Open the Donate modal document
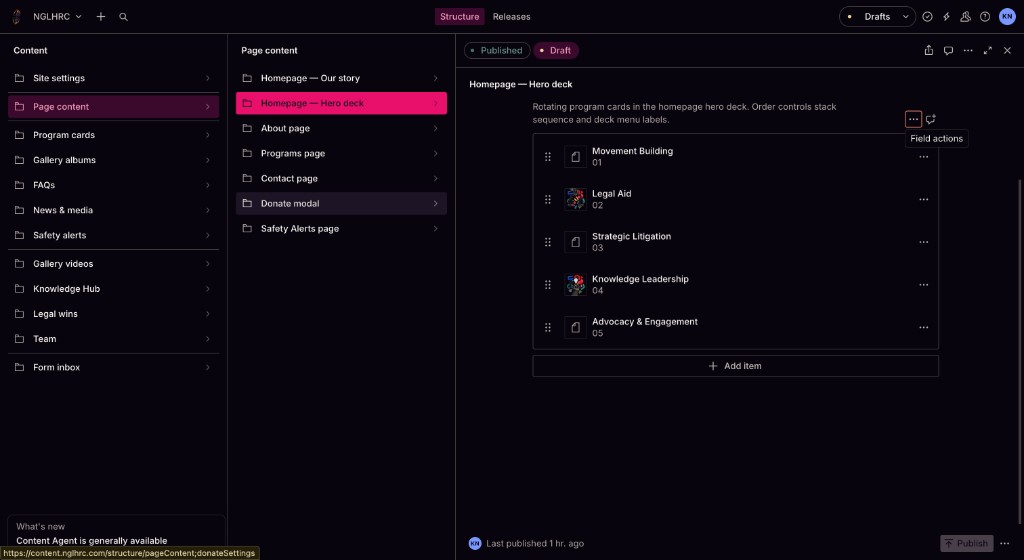Image resolution: width=1024 pixels, height=560 pixels. point(341,204)
